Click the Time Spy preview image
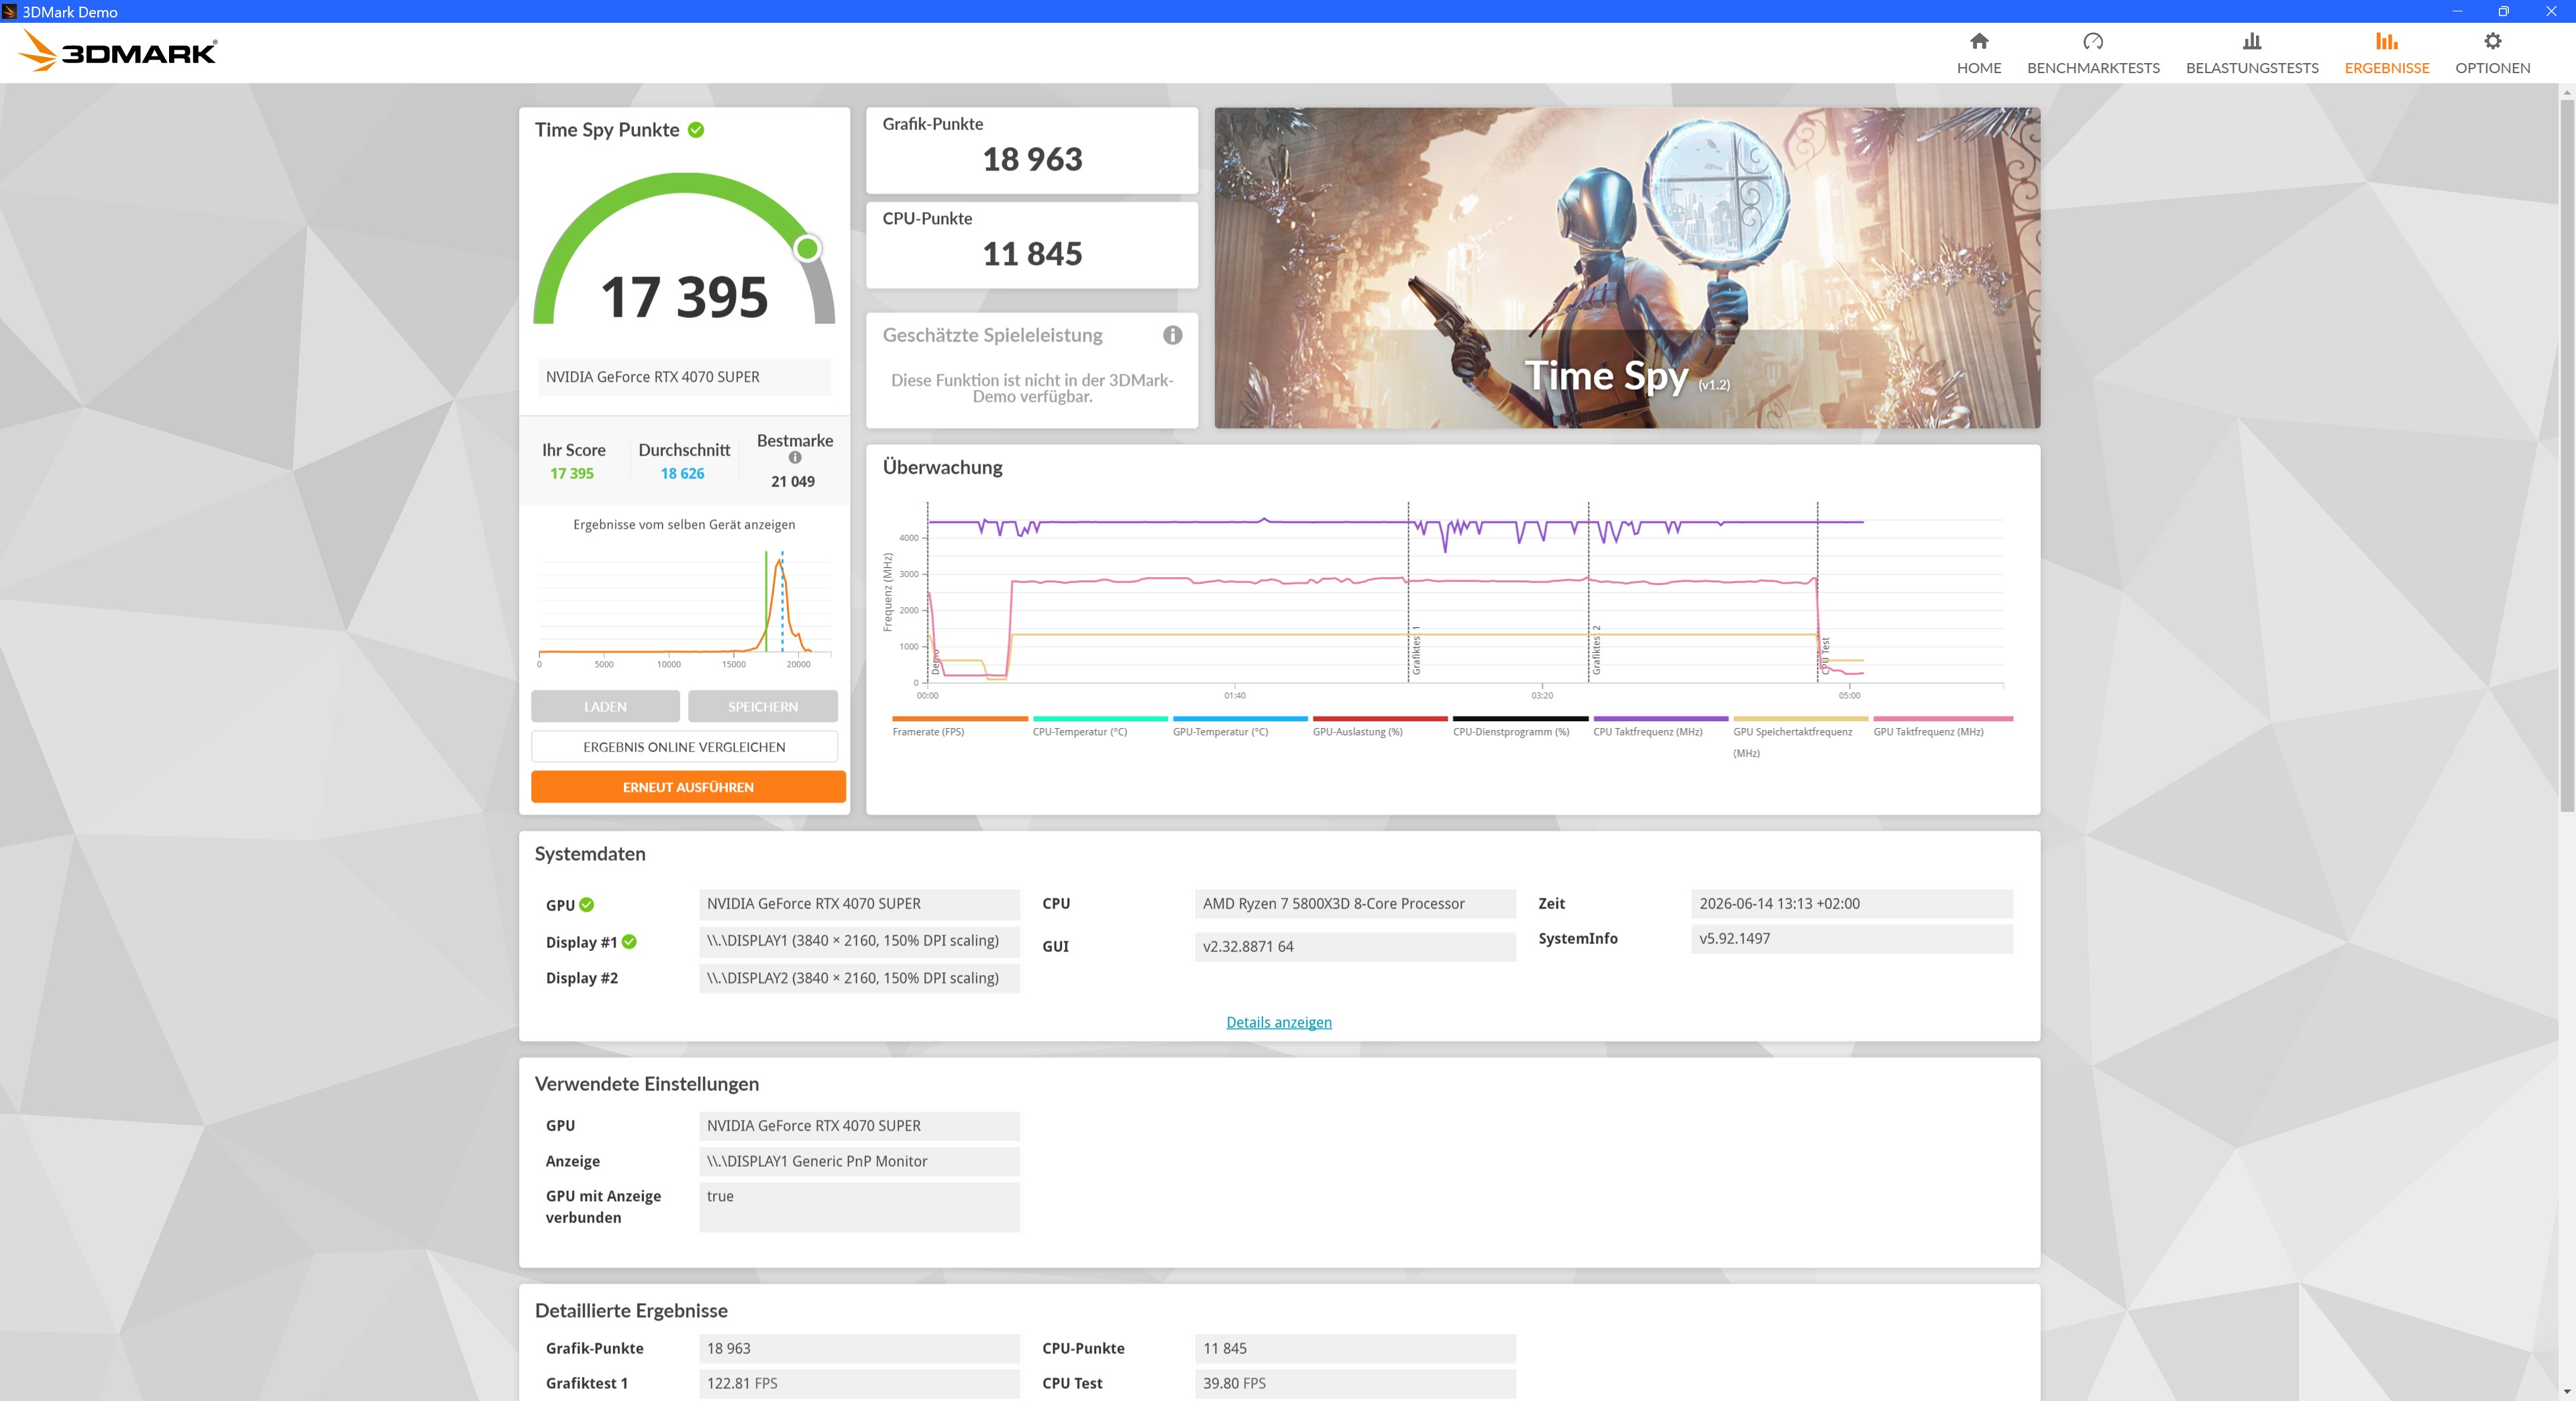Viewport: 2576px width, 1401px height. pos(1627,268)
